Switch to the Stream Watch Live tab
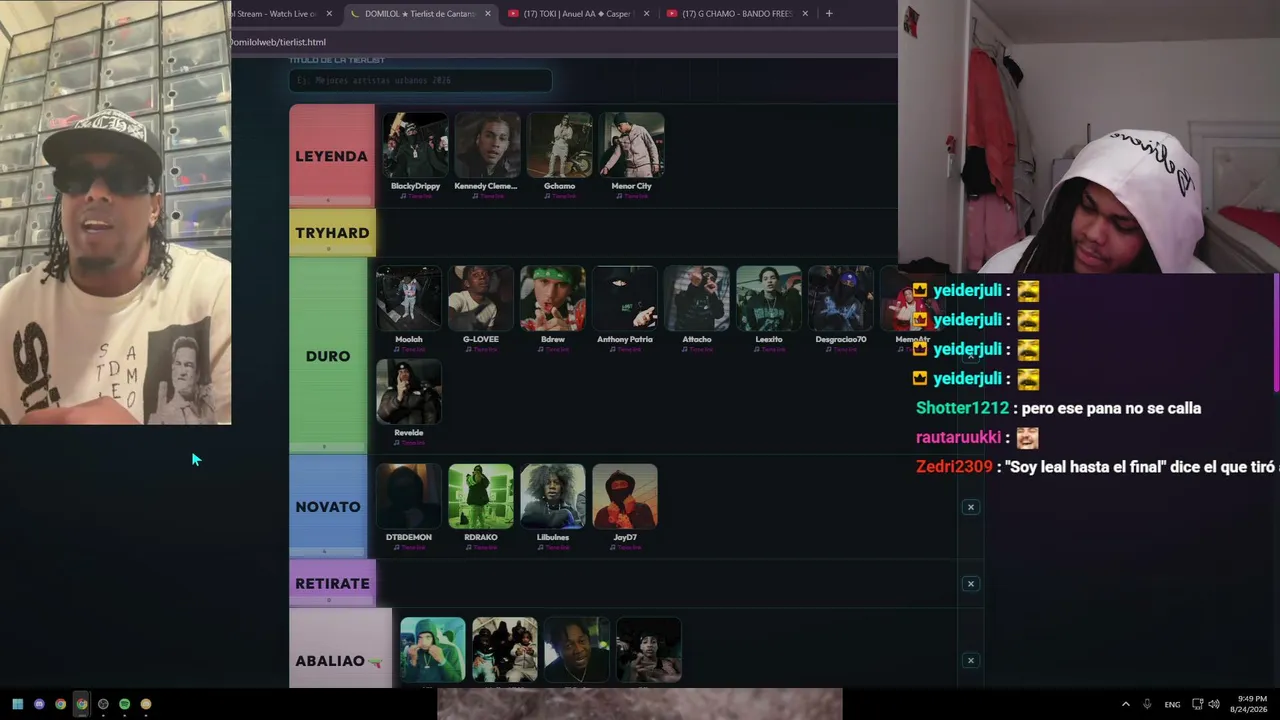This screenshot has width=1280, height=720. 285,14
